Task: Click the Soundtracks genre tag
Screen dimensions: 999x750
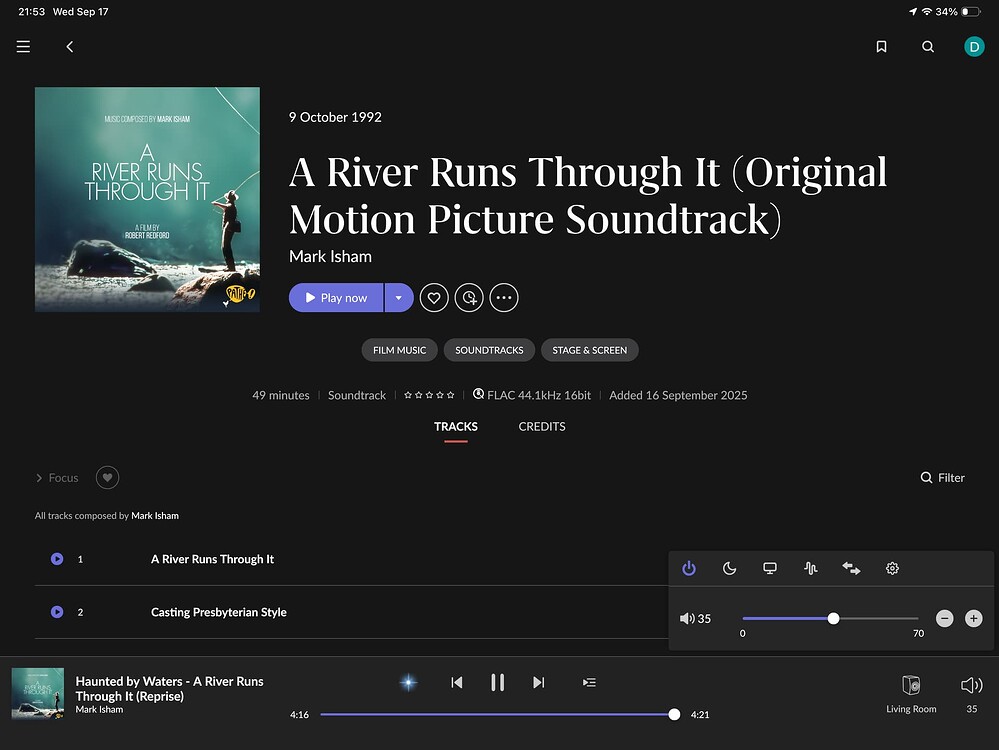Action: point(489,350)
